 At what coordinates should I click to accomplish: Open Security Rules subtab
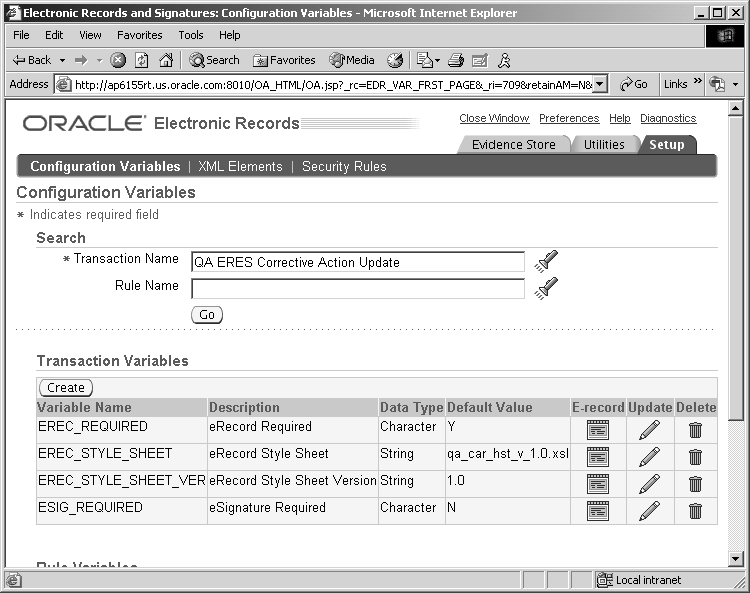344,166
